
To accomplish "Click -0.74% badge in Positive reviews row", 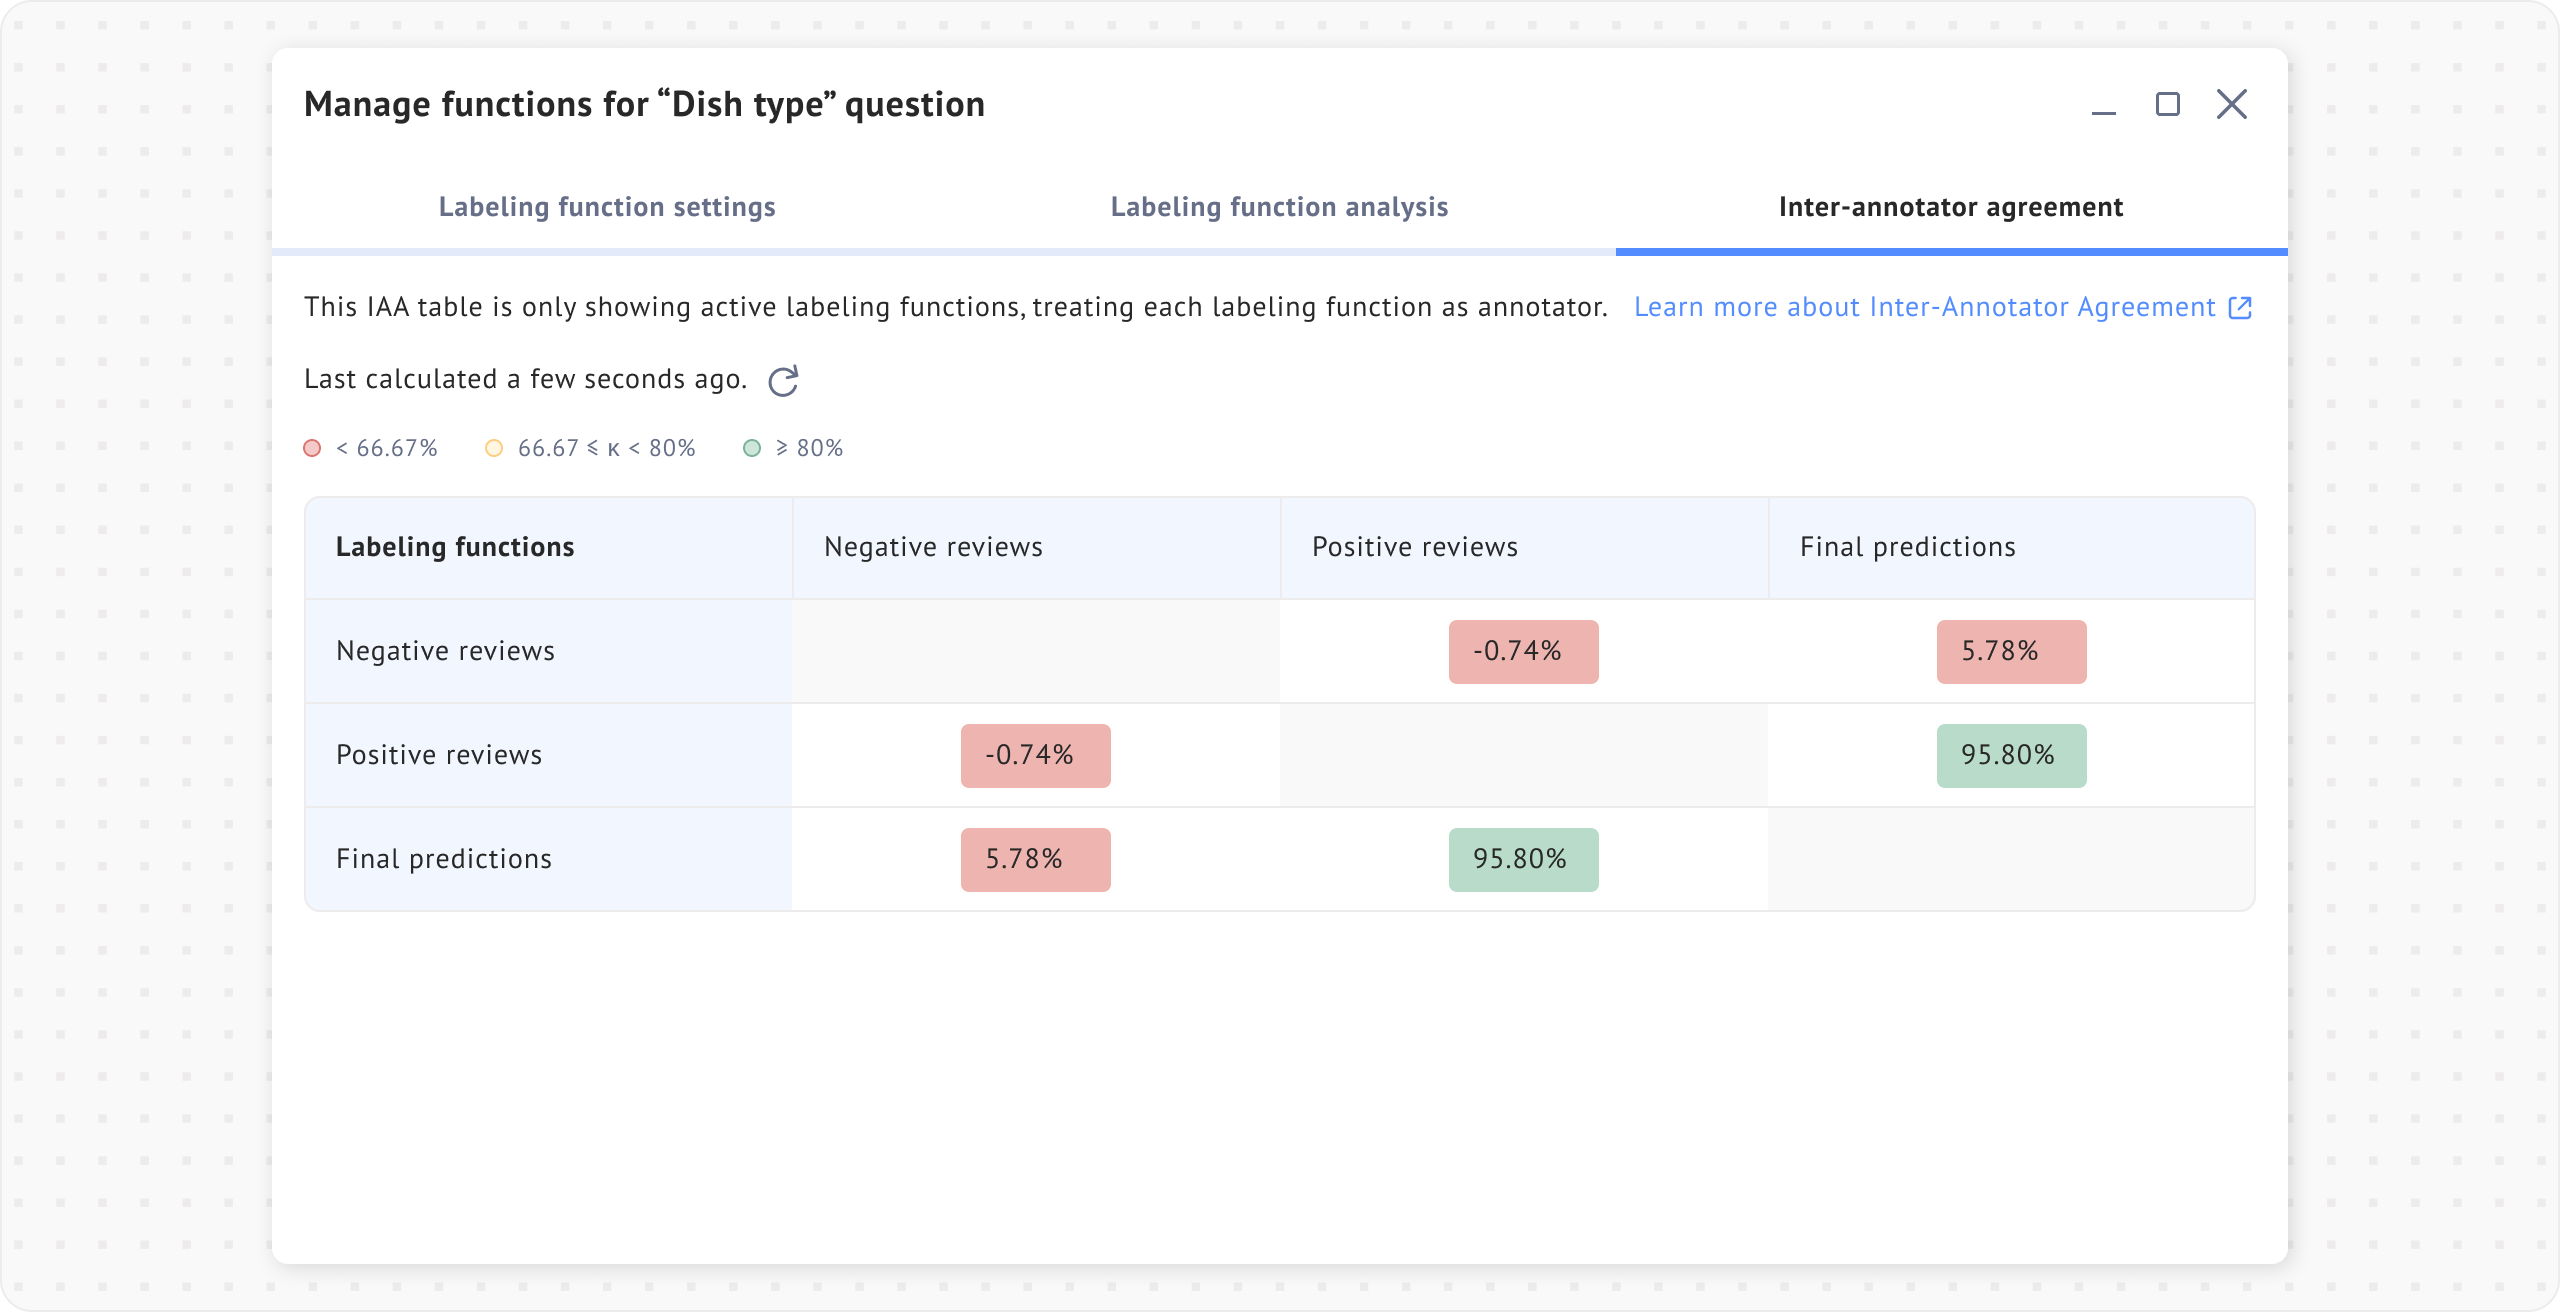I will [1035, 756].
